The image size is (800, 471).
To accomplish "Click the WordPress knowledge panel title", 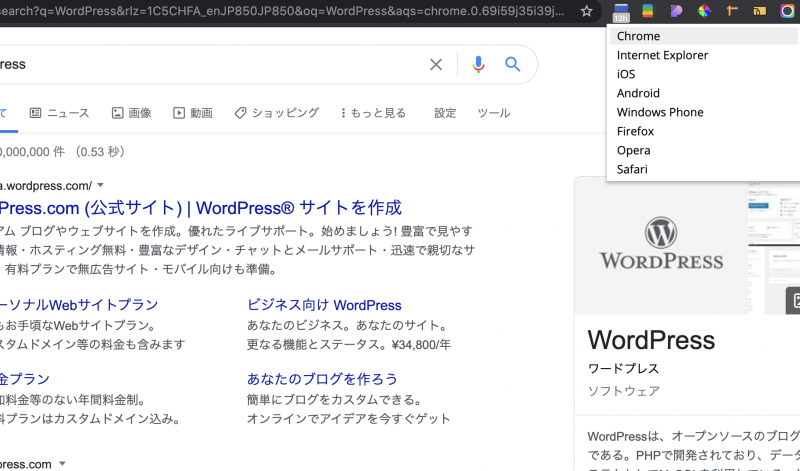I will pos(651,340).
